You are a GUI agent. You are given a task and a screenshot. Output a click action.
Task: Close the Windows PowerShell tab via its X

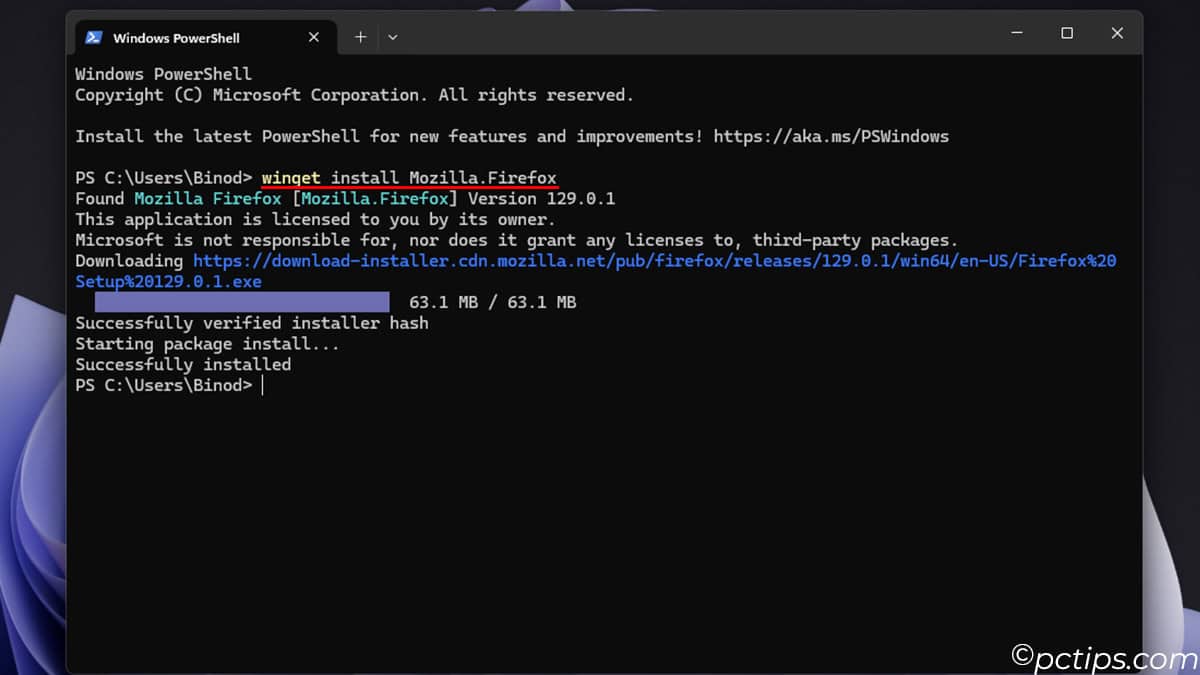[313, 36]
